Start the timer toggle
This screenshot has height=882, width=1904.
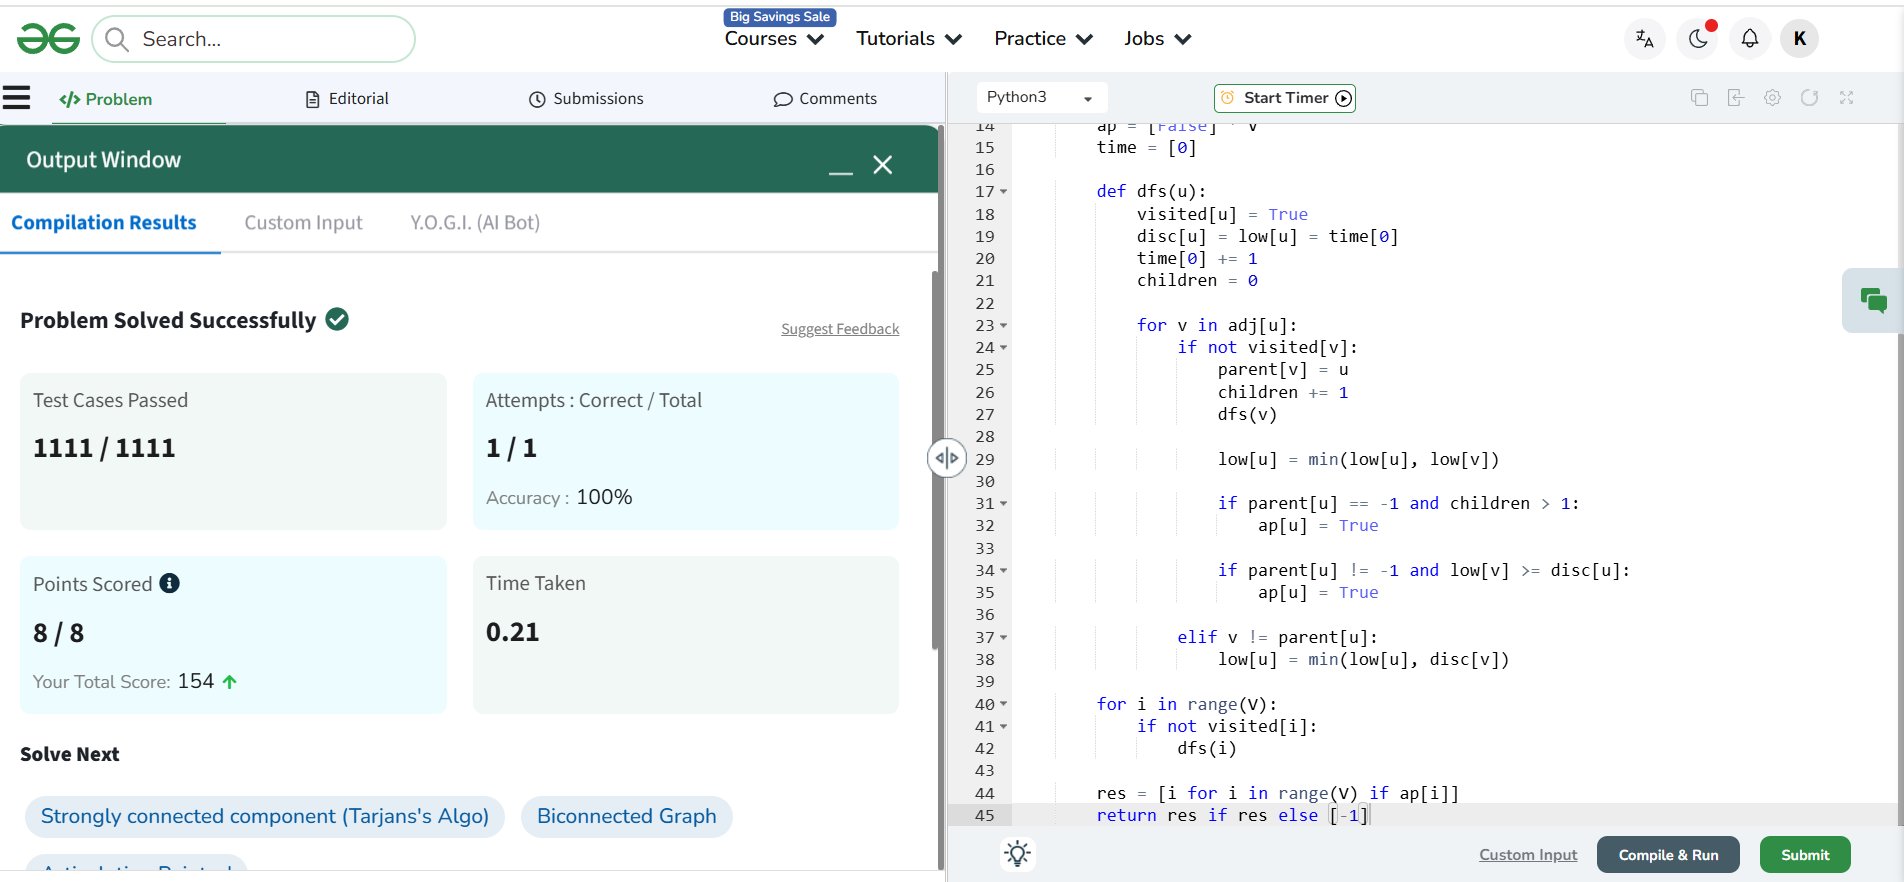(x=1285, y=98)
